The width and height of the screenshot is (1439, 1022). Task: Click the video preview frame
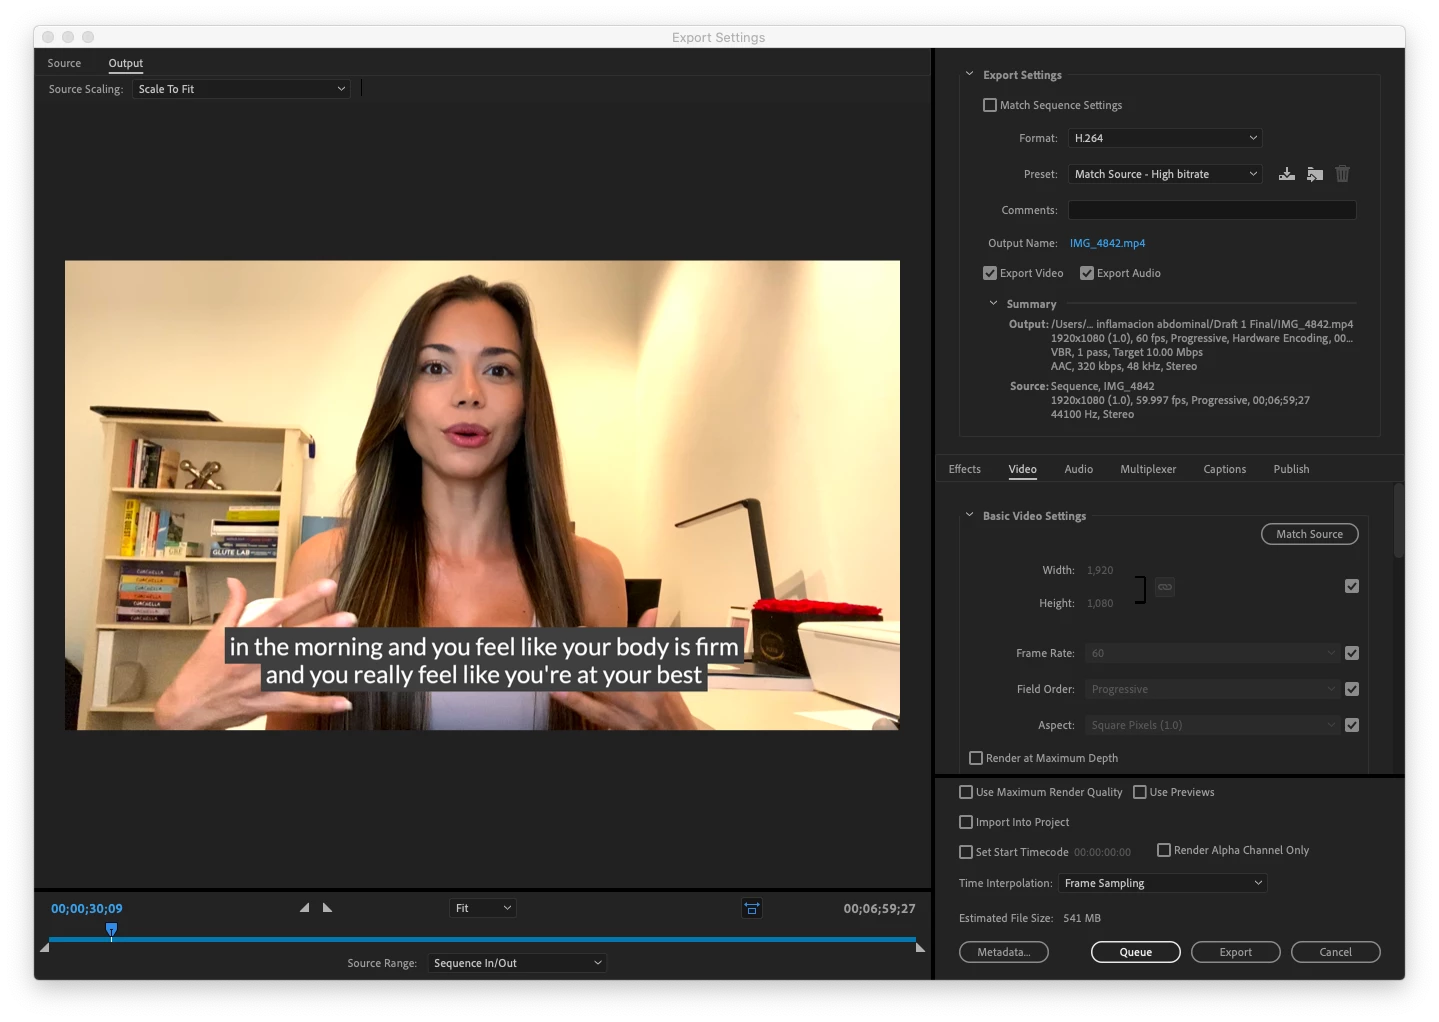(x=482, y=495)
